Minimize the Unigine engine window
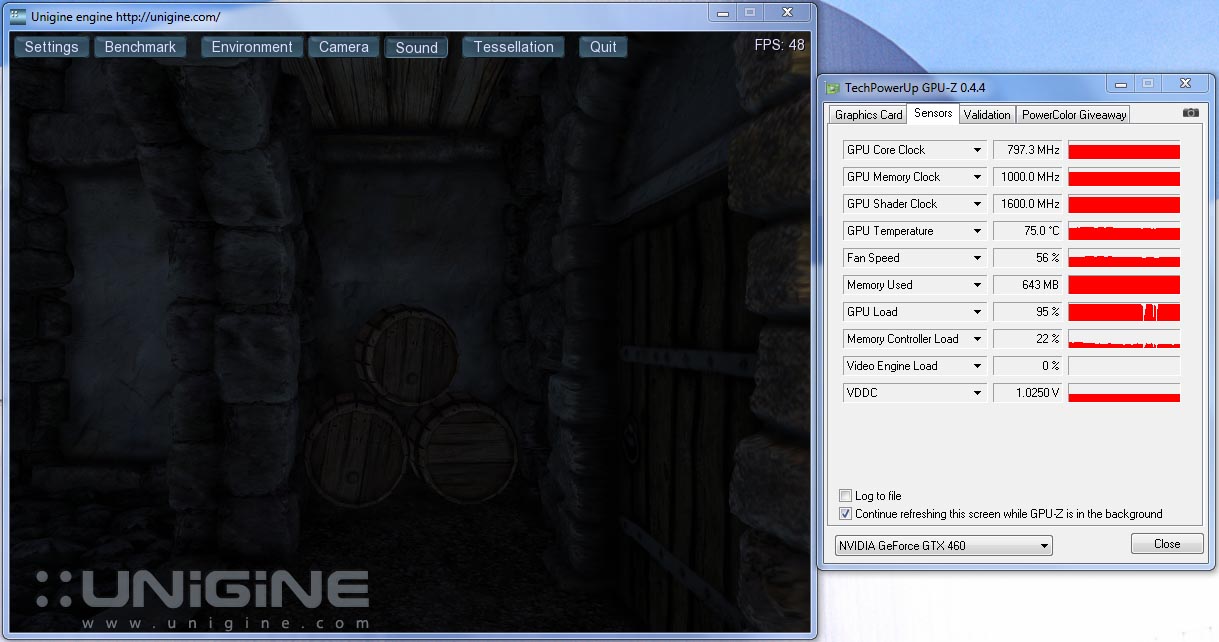Screen dimensions: 1219x642 pos(723,12)
